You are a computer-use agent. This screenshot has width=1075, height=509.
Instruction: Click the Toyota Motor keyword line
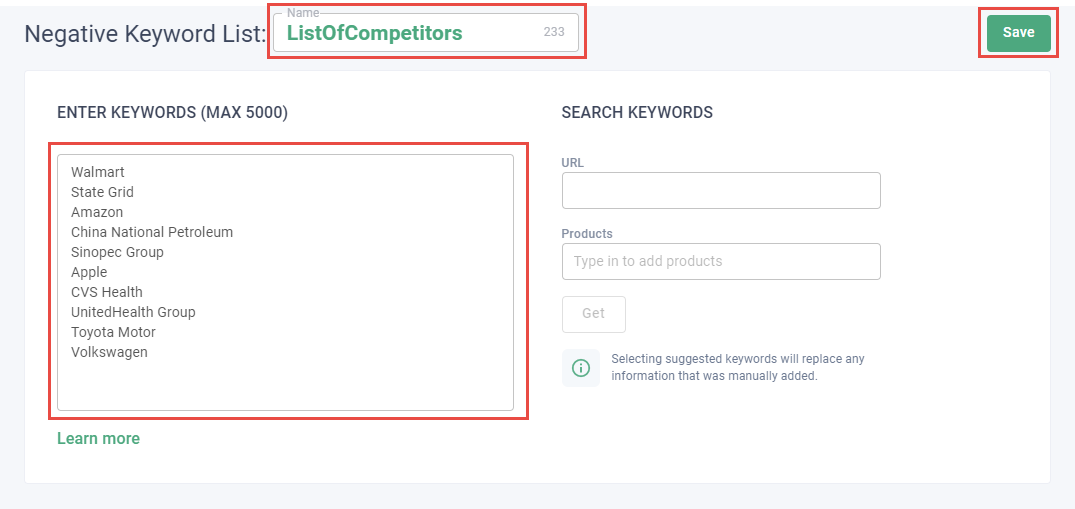(113, 332)
